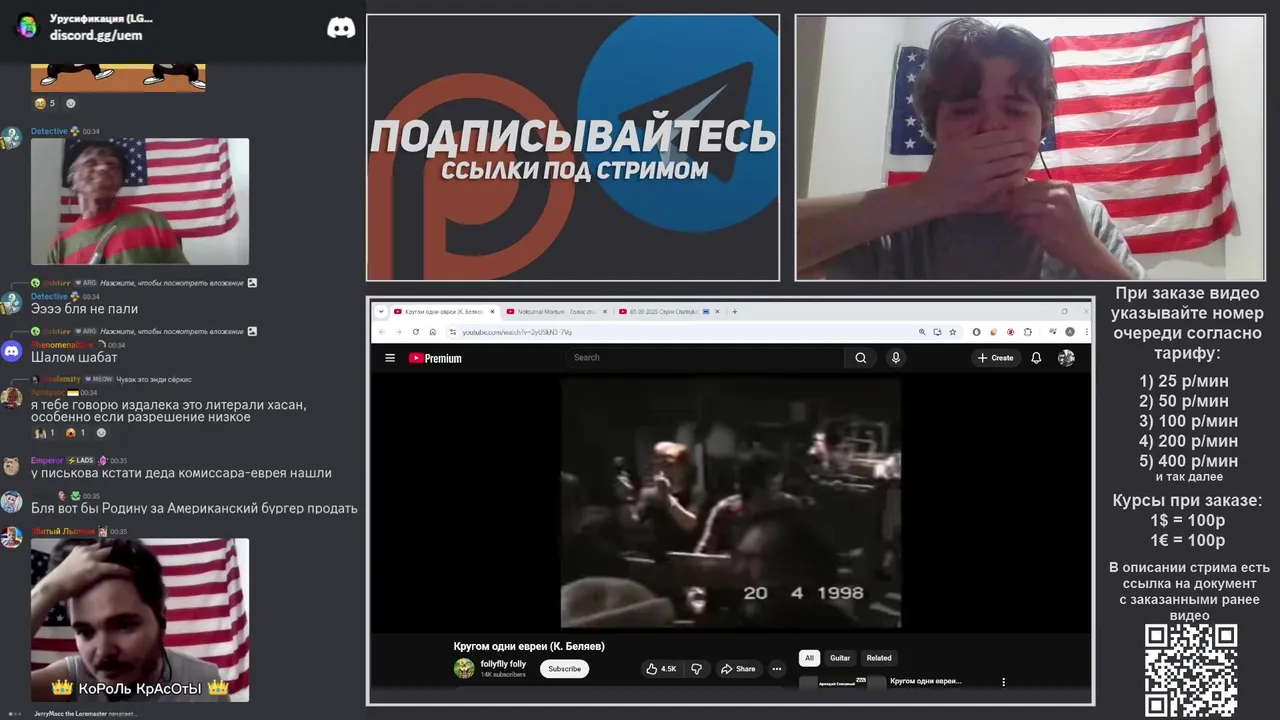1280x720 pixels.
Task: Click the message about Американский бургер
Action: pos(194,508)
